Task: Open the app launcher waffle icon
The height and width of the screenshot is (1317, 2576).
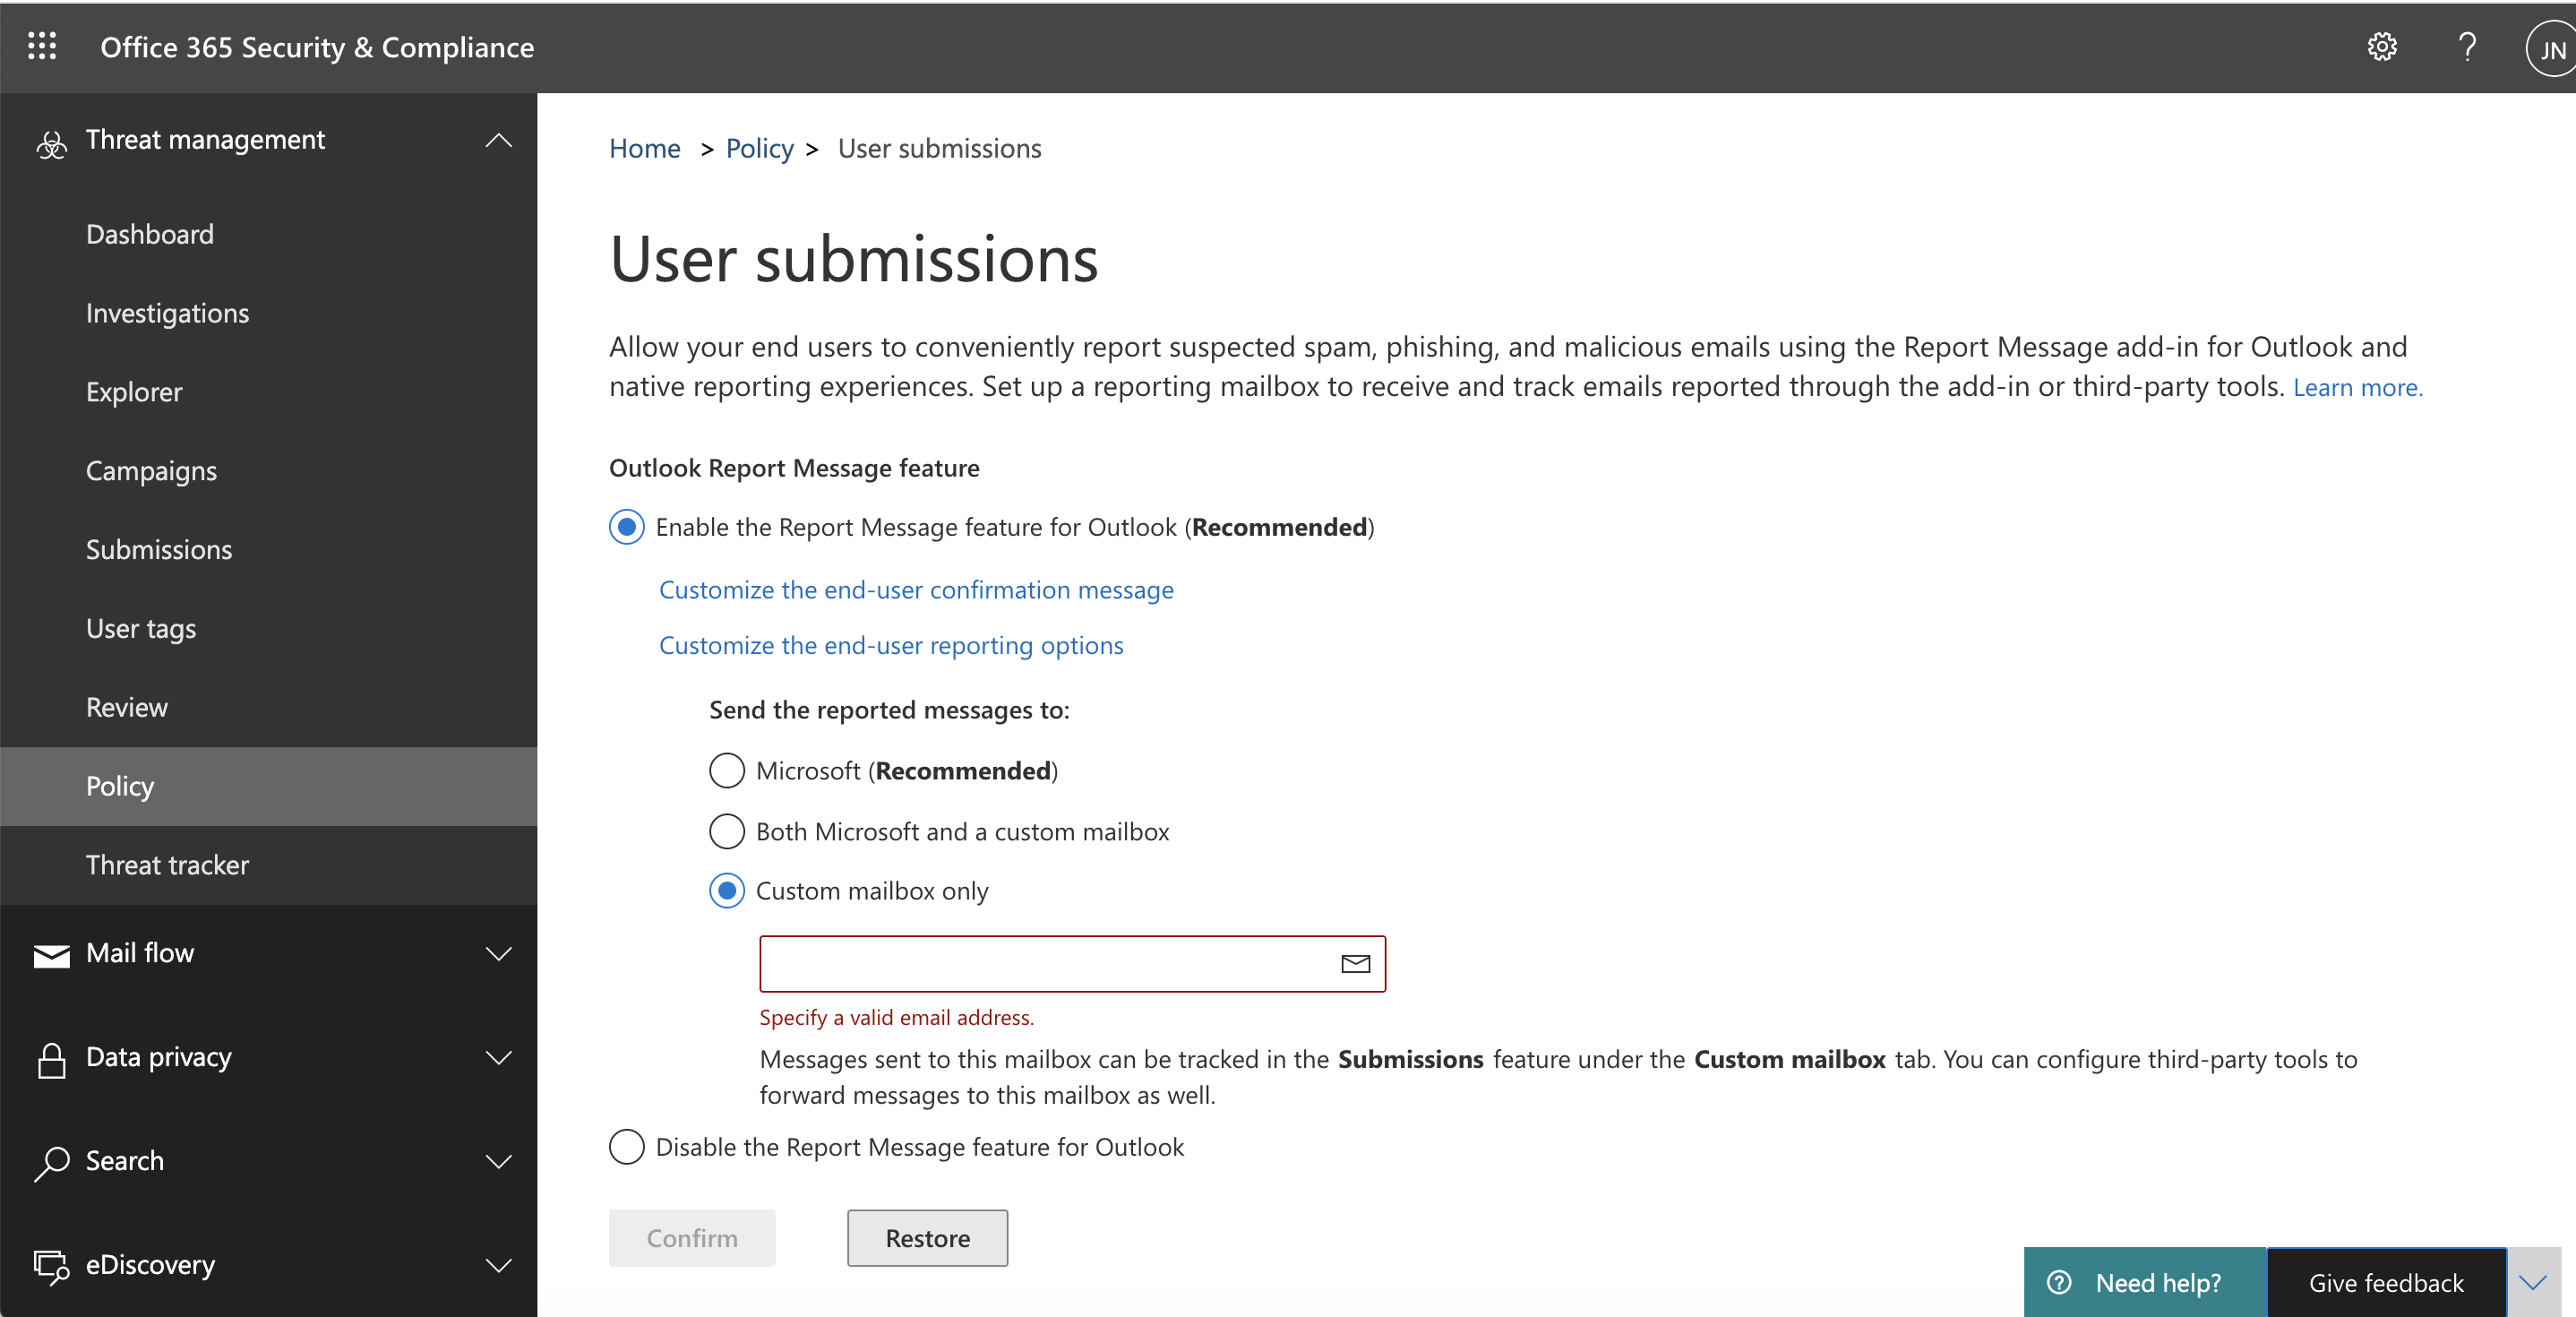Action: 42,46
